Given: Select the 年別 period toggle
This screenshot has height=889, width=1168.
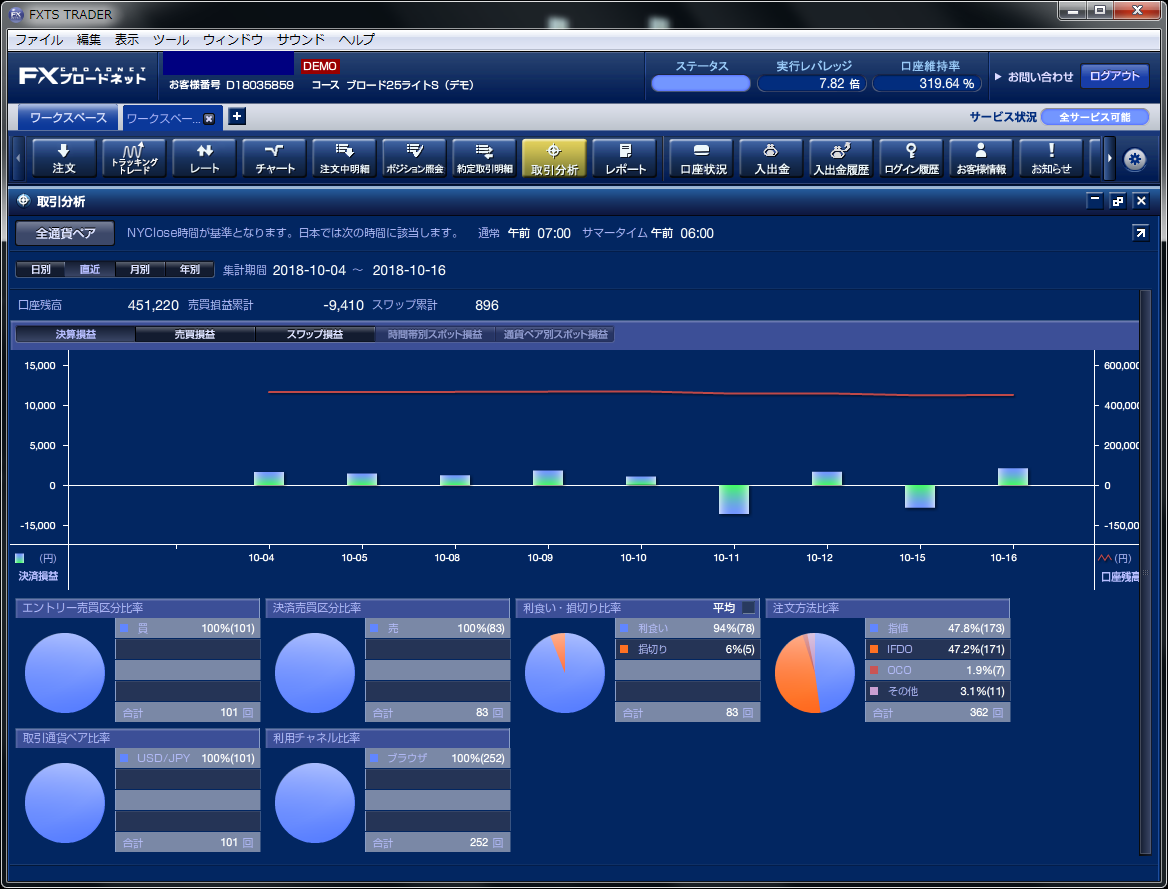Looking at the screenshot, I should point(189,270).
